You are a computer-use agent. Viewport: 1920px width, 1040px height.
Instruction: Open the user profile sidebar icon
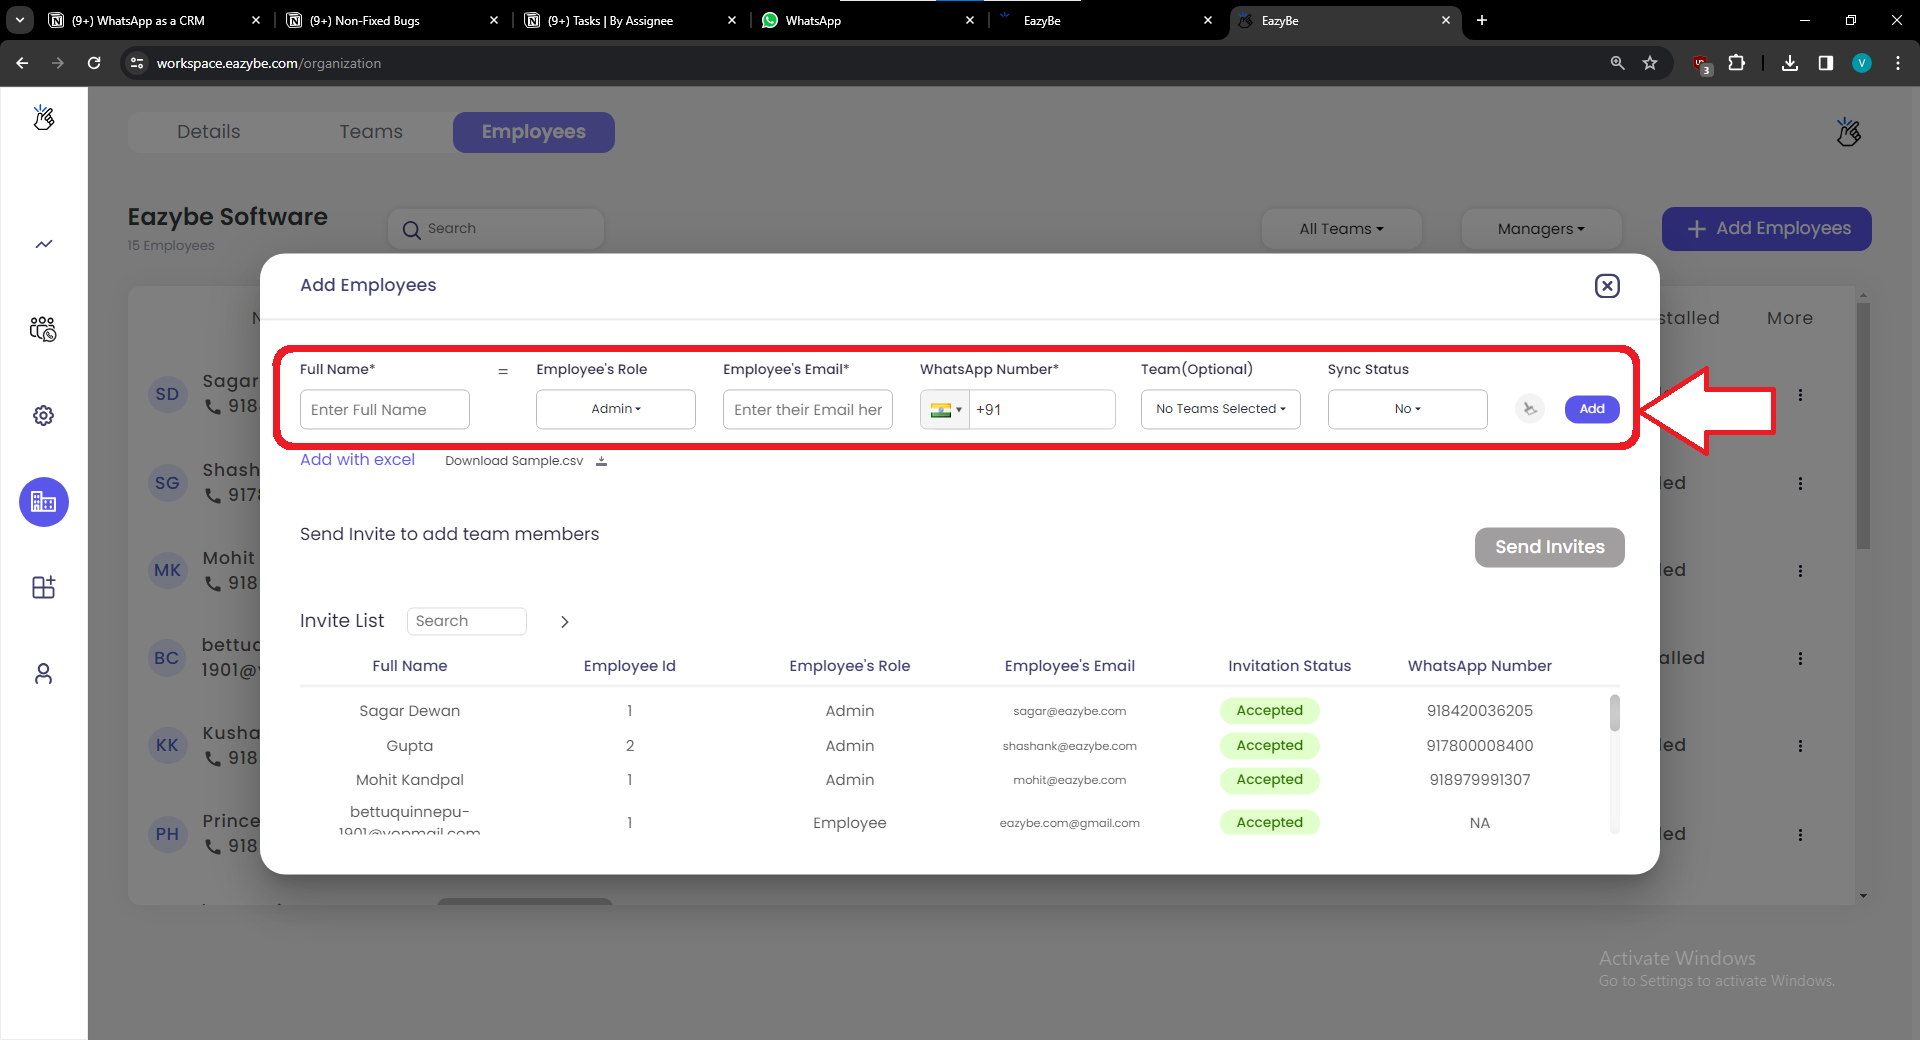(x=43, y=674)
